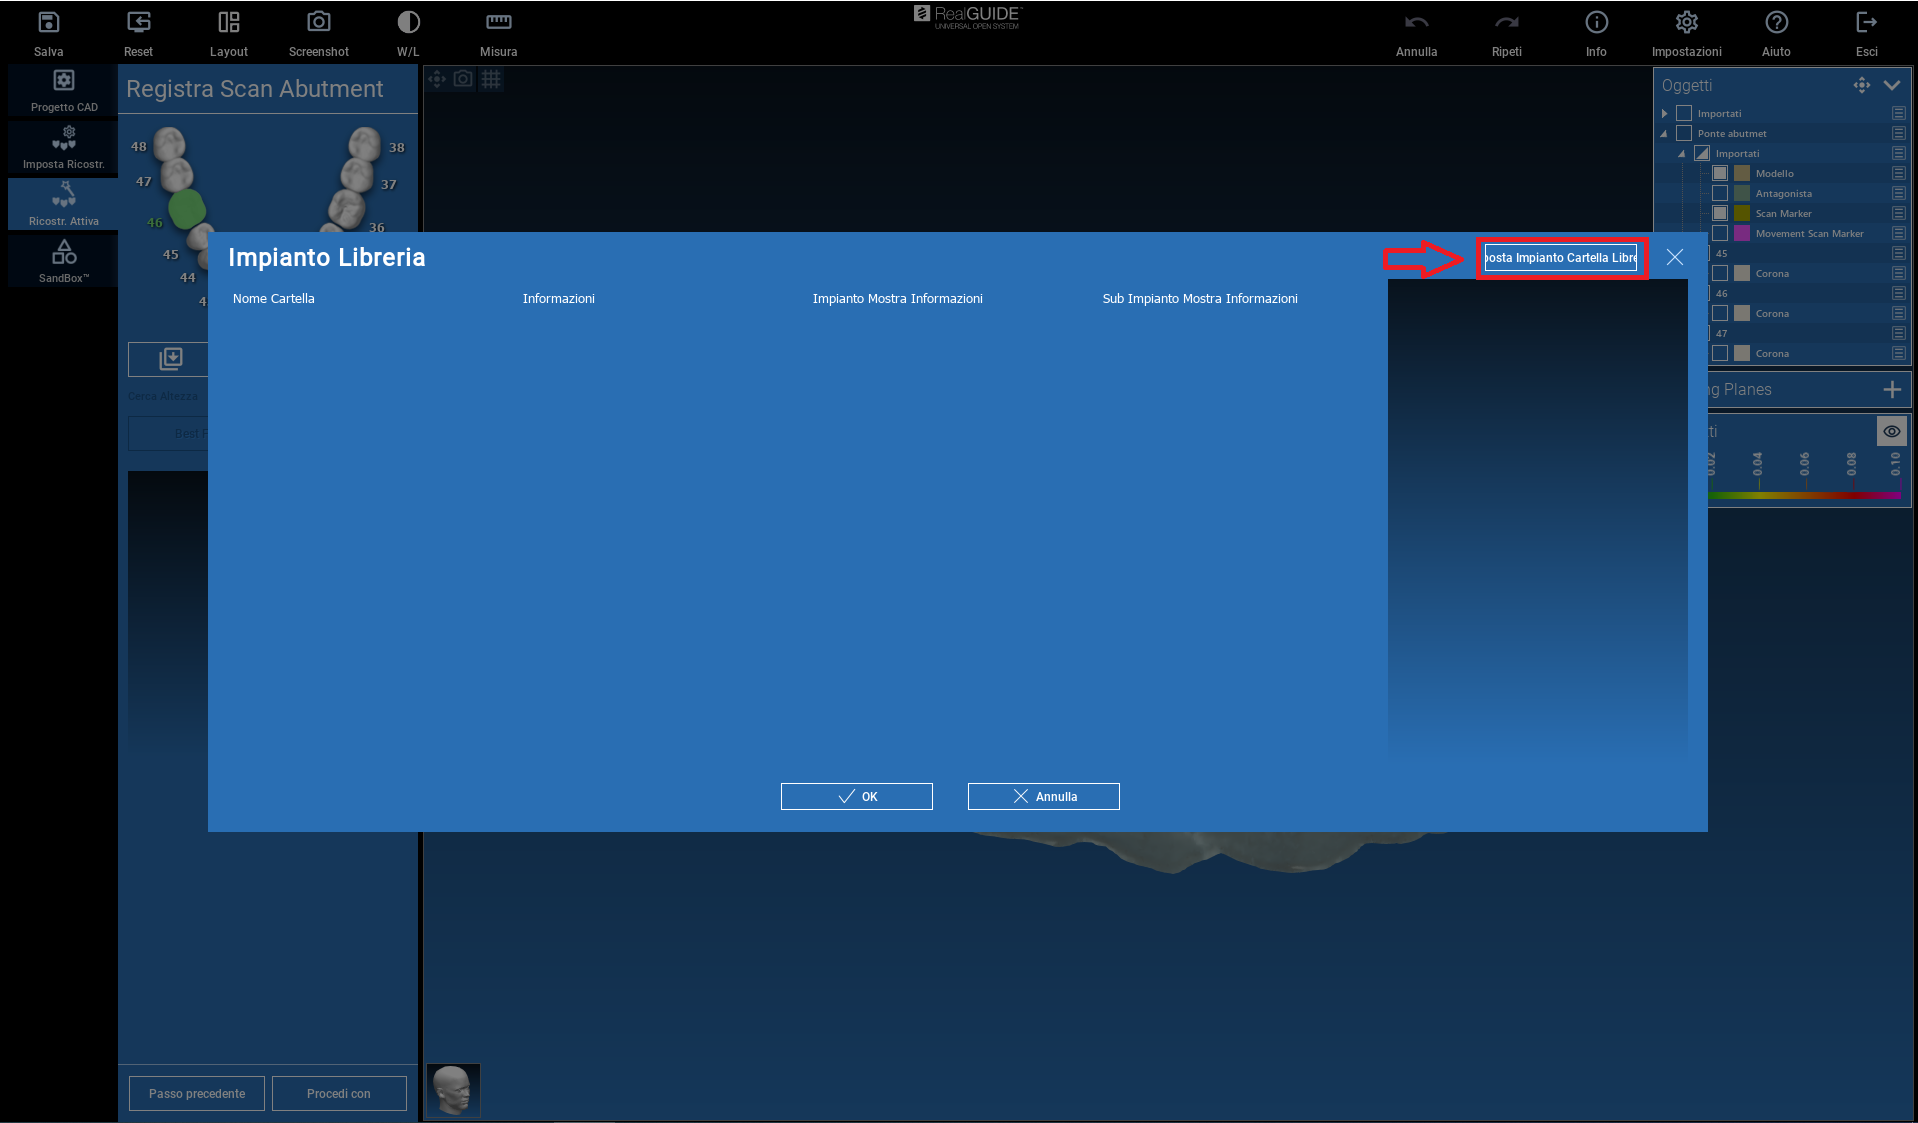Toggle the Scan Marker checkbox
Image resolution: width=1918 pixels, height=1123 pixels.
1720,213
